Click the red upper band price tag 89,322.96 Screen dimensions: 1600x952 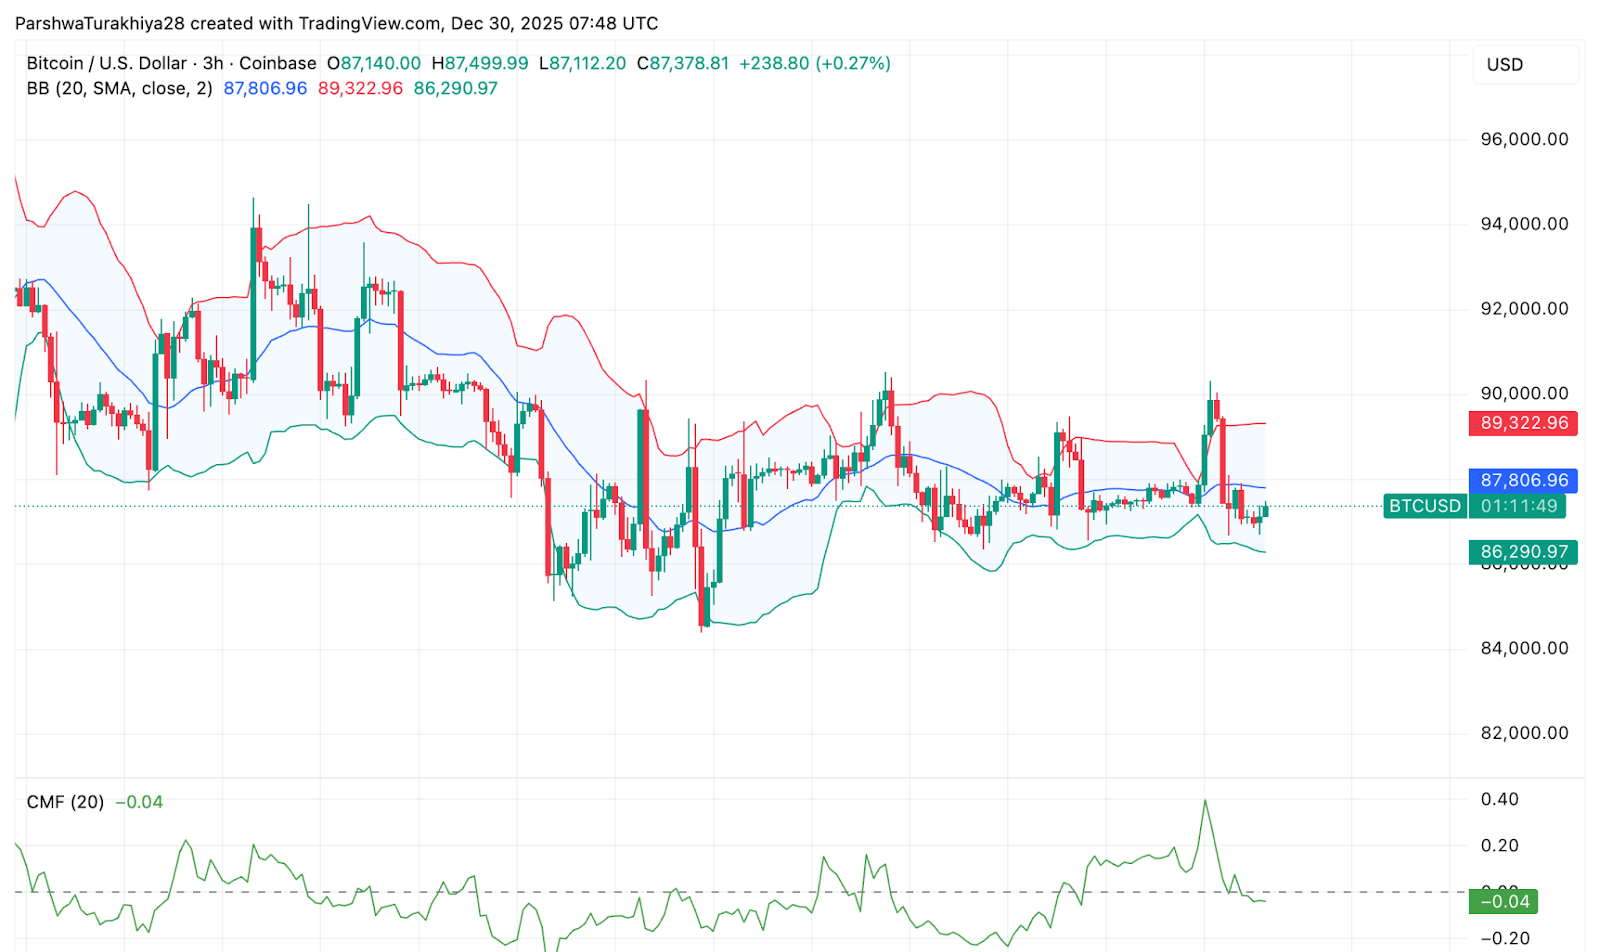[1522, 423]
